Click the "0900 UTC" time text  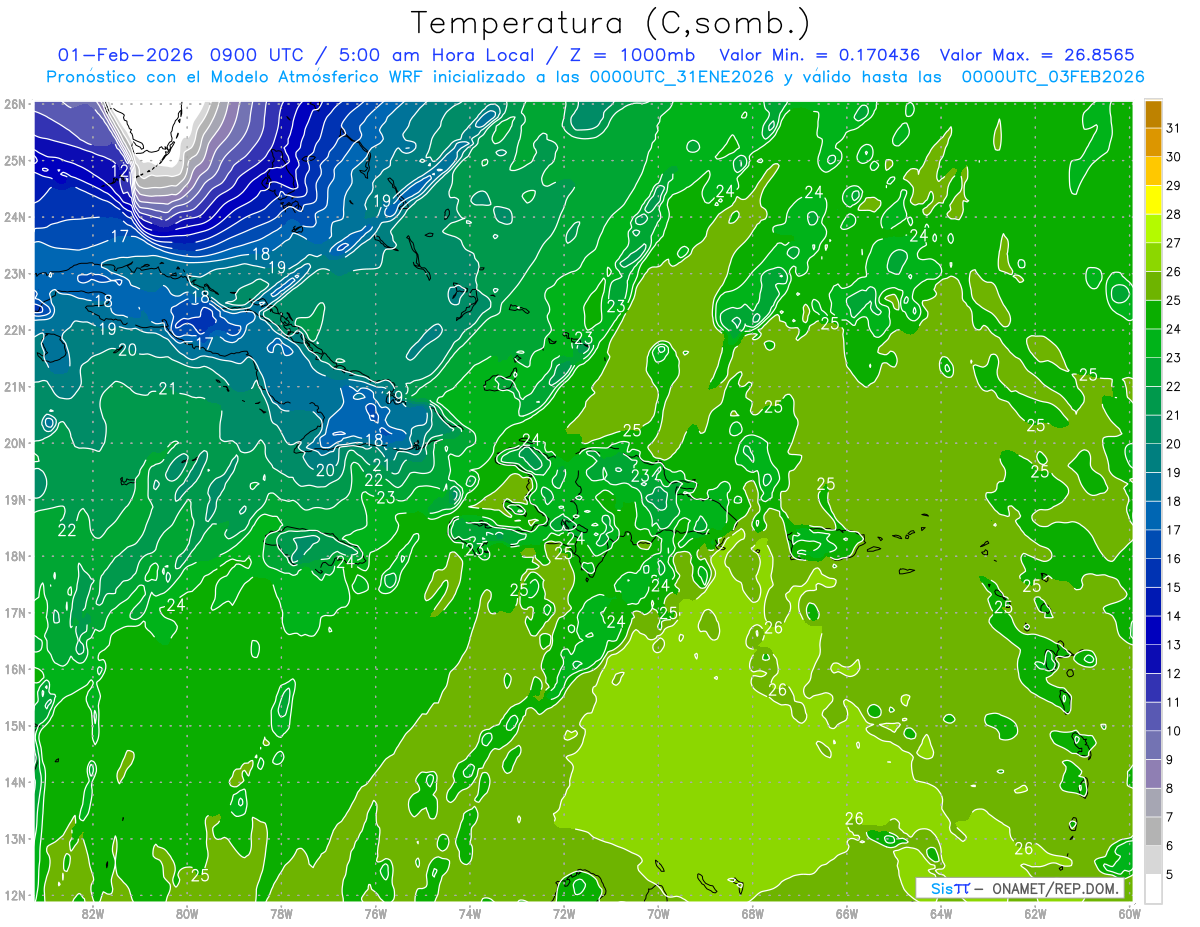(255, 55)
